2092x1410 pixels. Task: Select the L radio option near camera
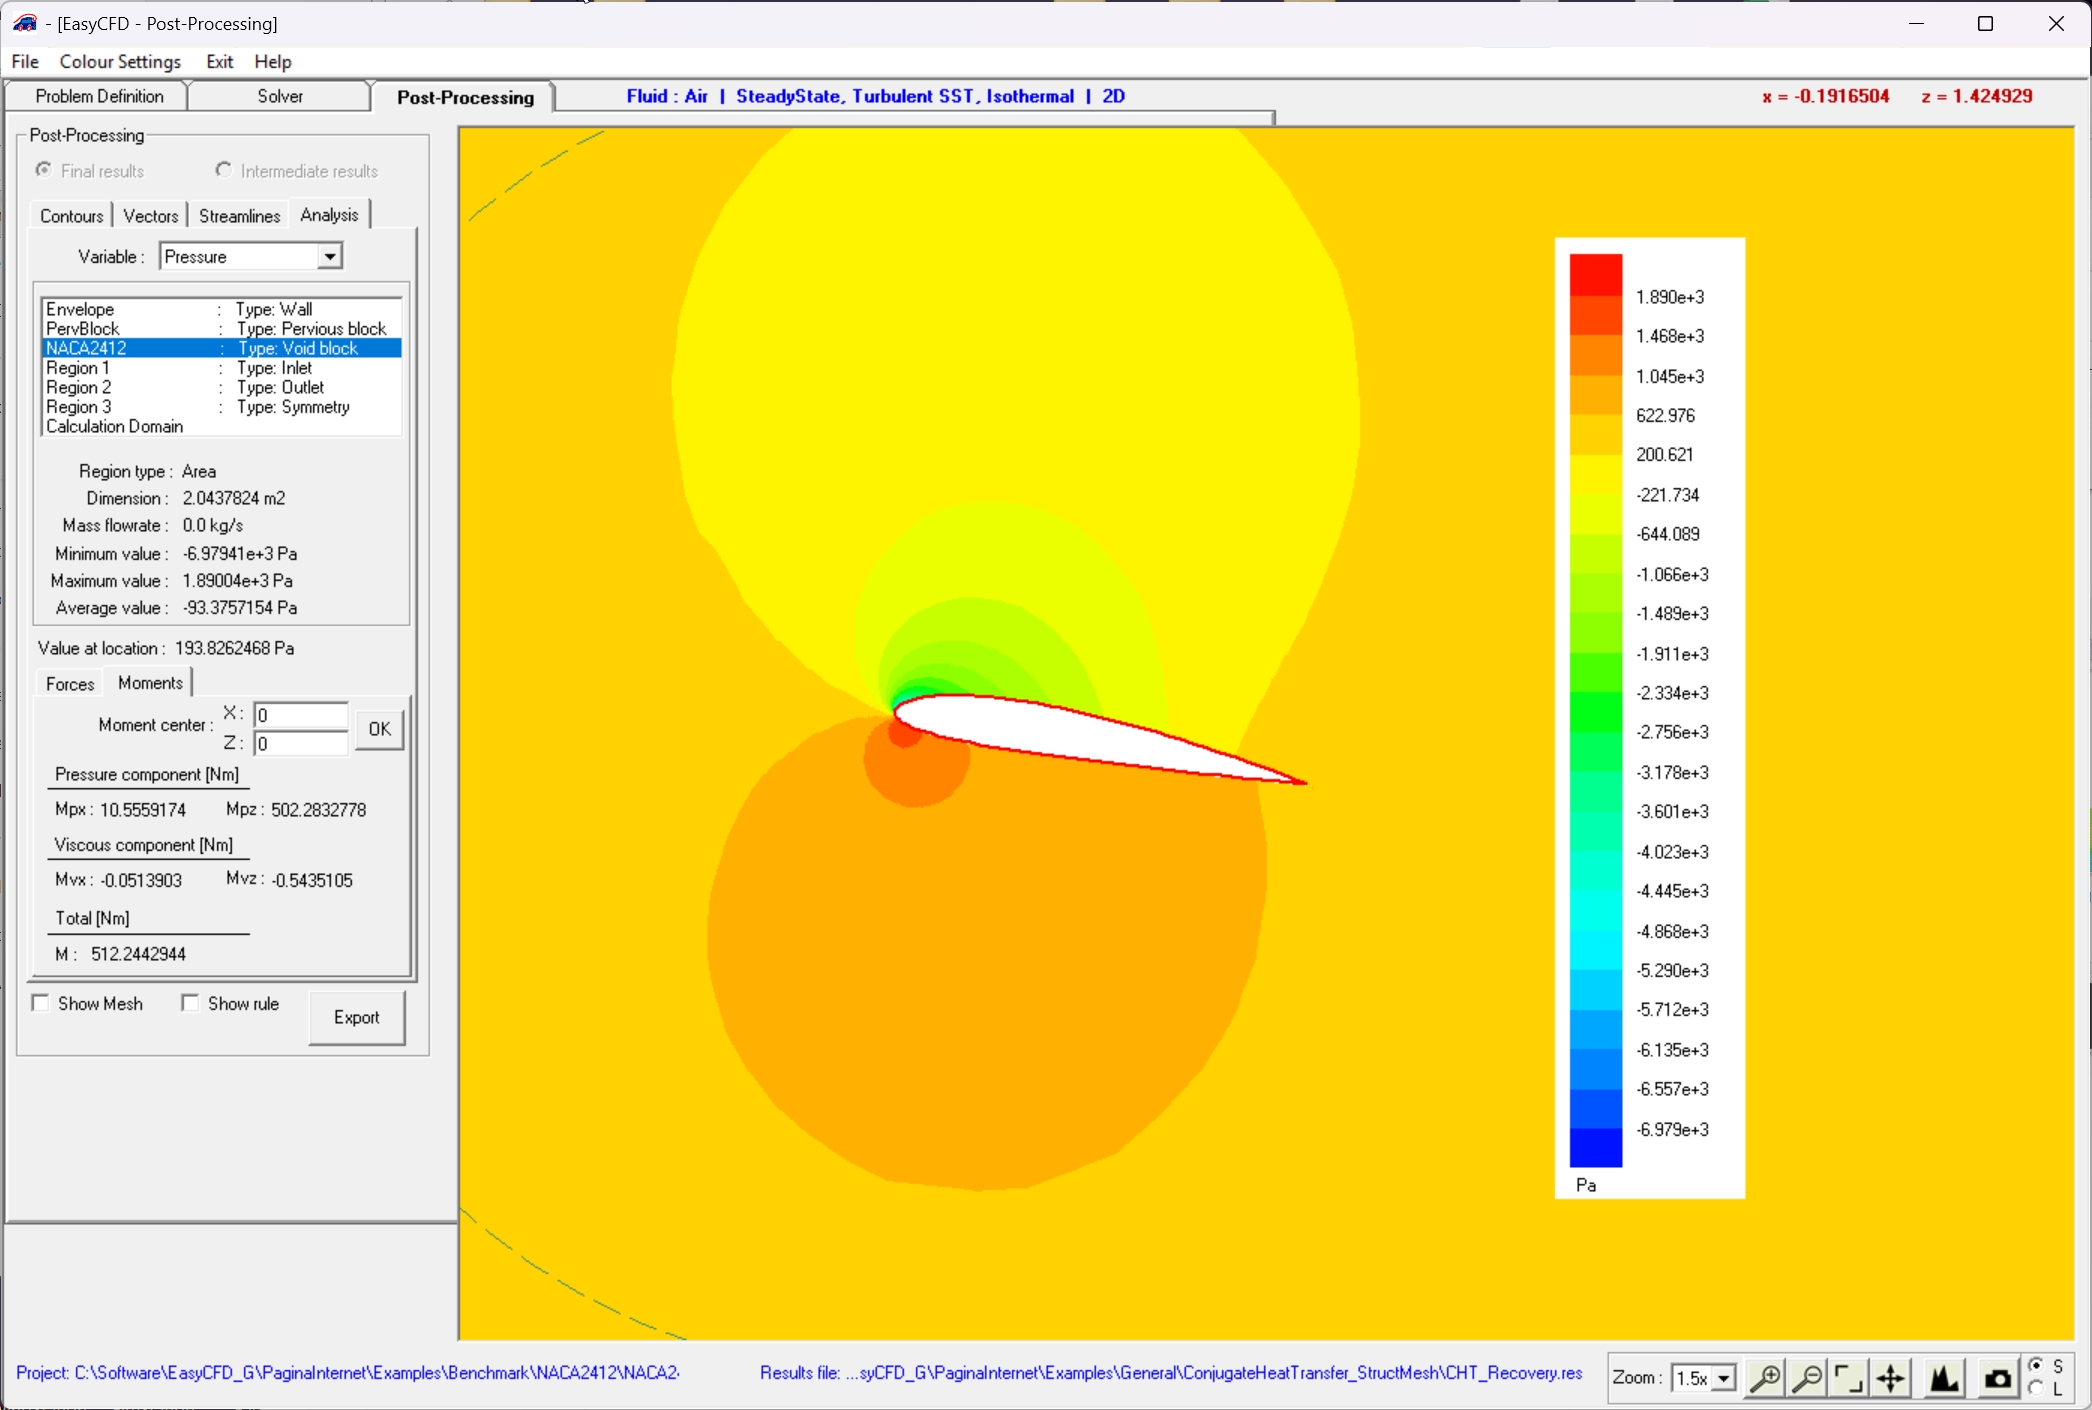click(2036, 1388)
